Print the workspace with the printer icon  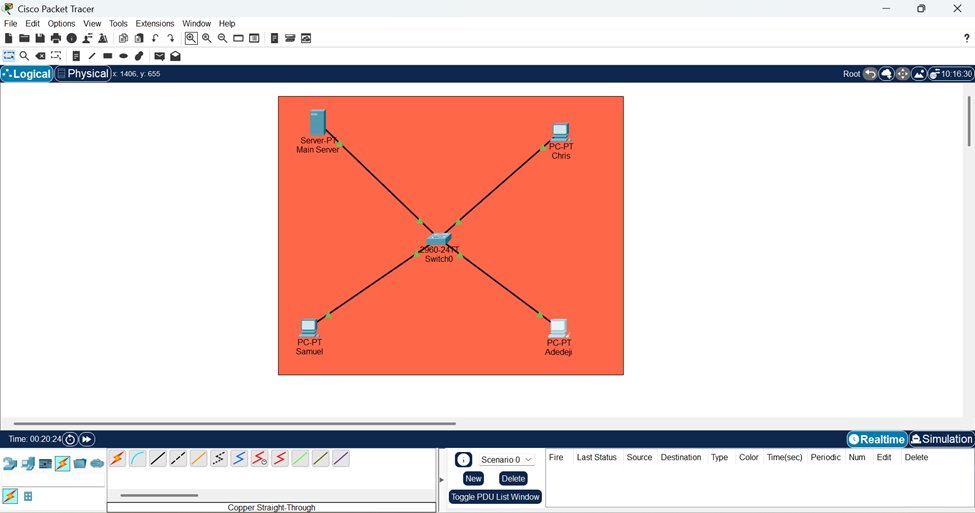click(56, 39)
